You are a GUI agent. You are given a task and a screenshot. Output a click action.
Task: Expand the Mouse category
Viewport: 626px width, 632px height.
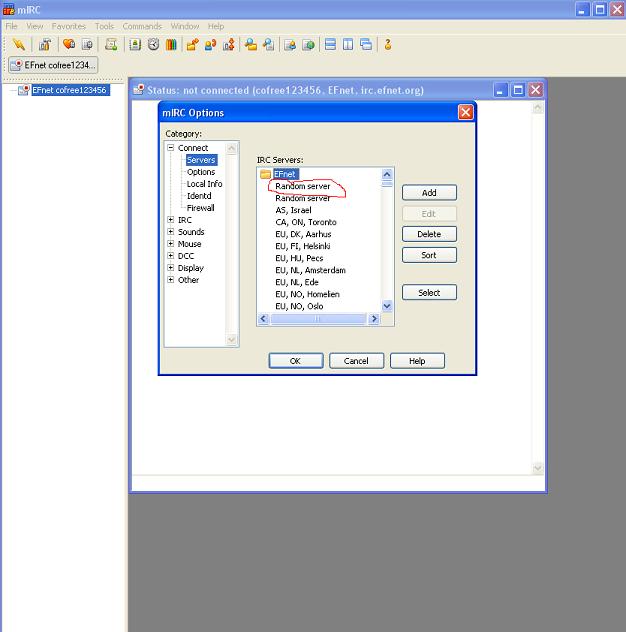click(x=171, y=244)
